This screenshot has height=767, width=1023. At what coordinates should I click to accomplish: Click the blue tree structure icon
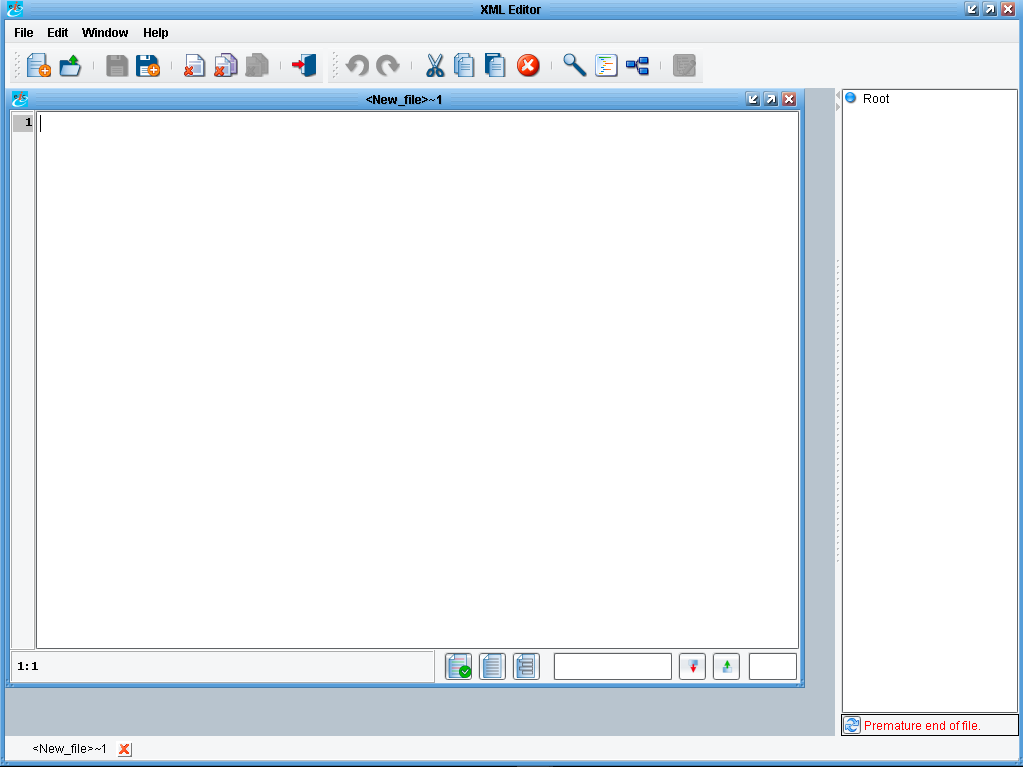tap(637, 66)
